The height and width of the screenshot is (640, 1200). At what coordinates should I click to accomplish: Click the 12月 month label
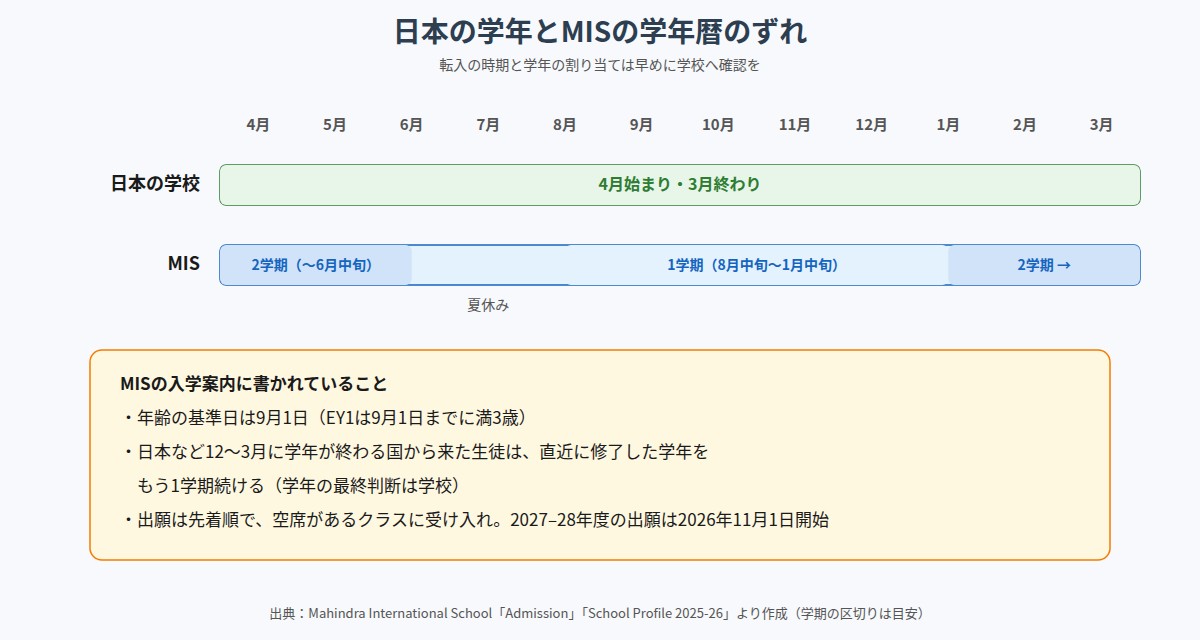pos(871,125)
